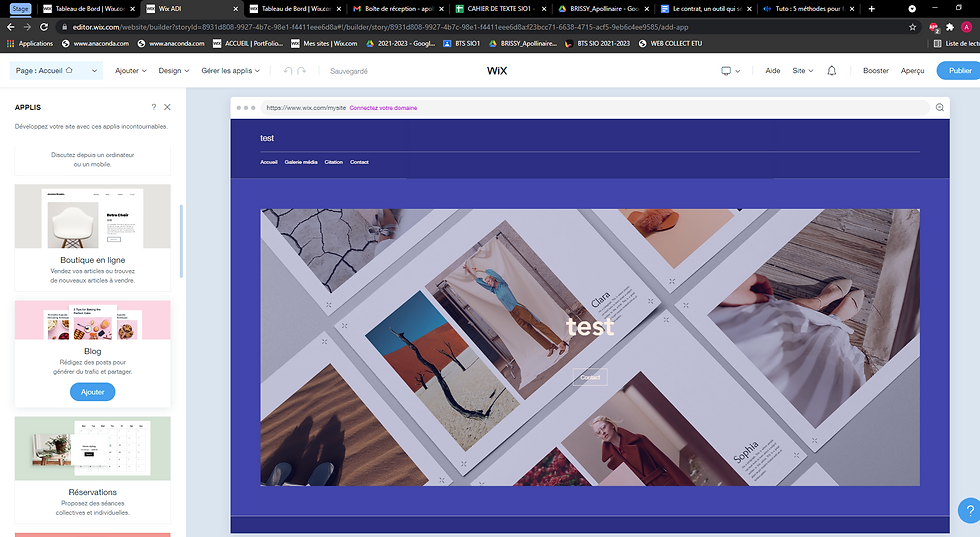The width and height of the screenshot is (980, 537).
Task: Open the WEB COLLECT ETU bookmark
Action: point(670,43)
